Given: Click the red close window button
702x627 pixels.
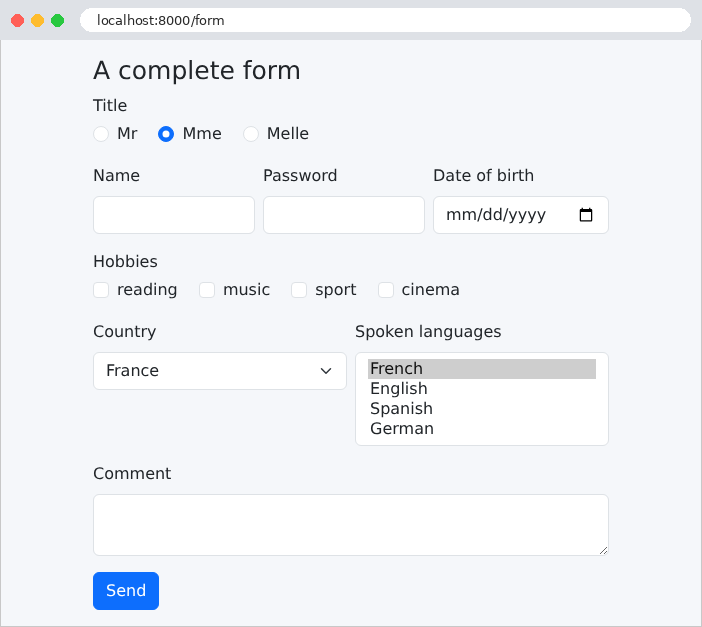Looking at the screenshot, I should [x=17, y=20].
